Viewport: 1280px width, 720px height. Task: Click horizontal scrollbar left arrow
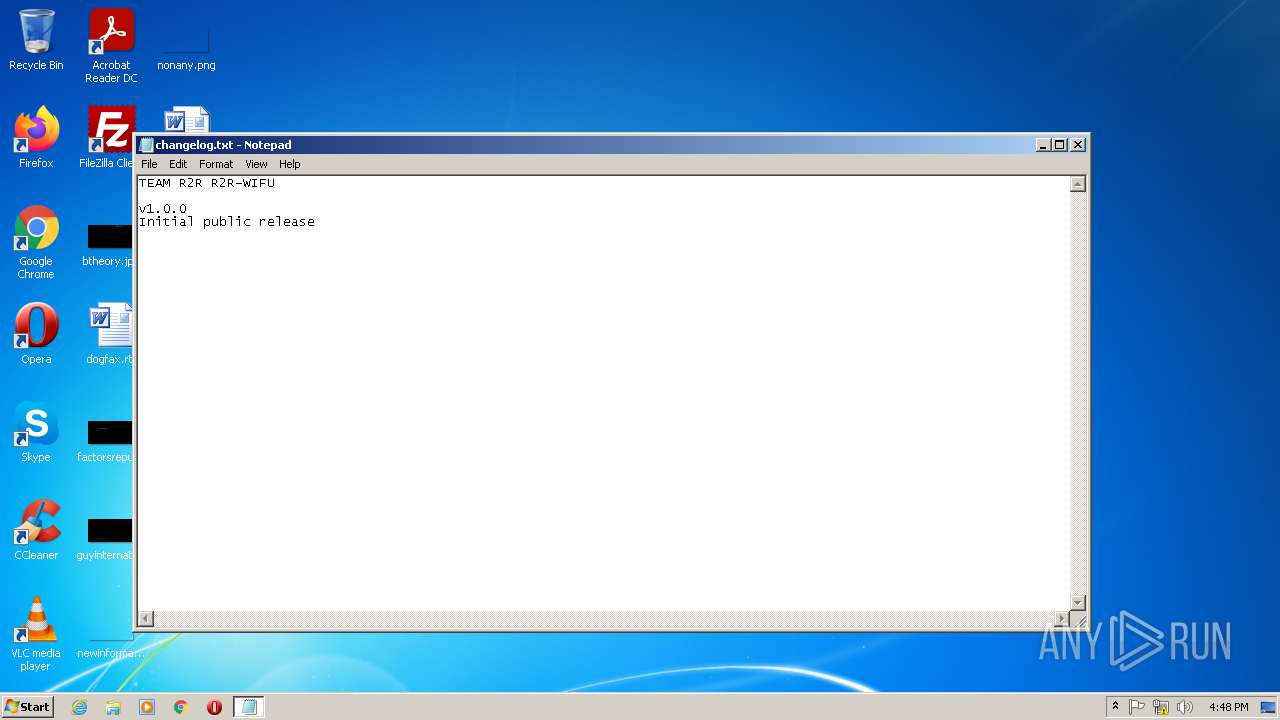click(x=146, y=619)
